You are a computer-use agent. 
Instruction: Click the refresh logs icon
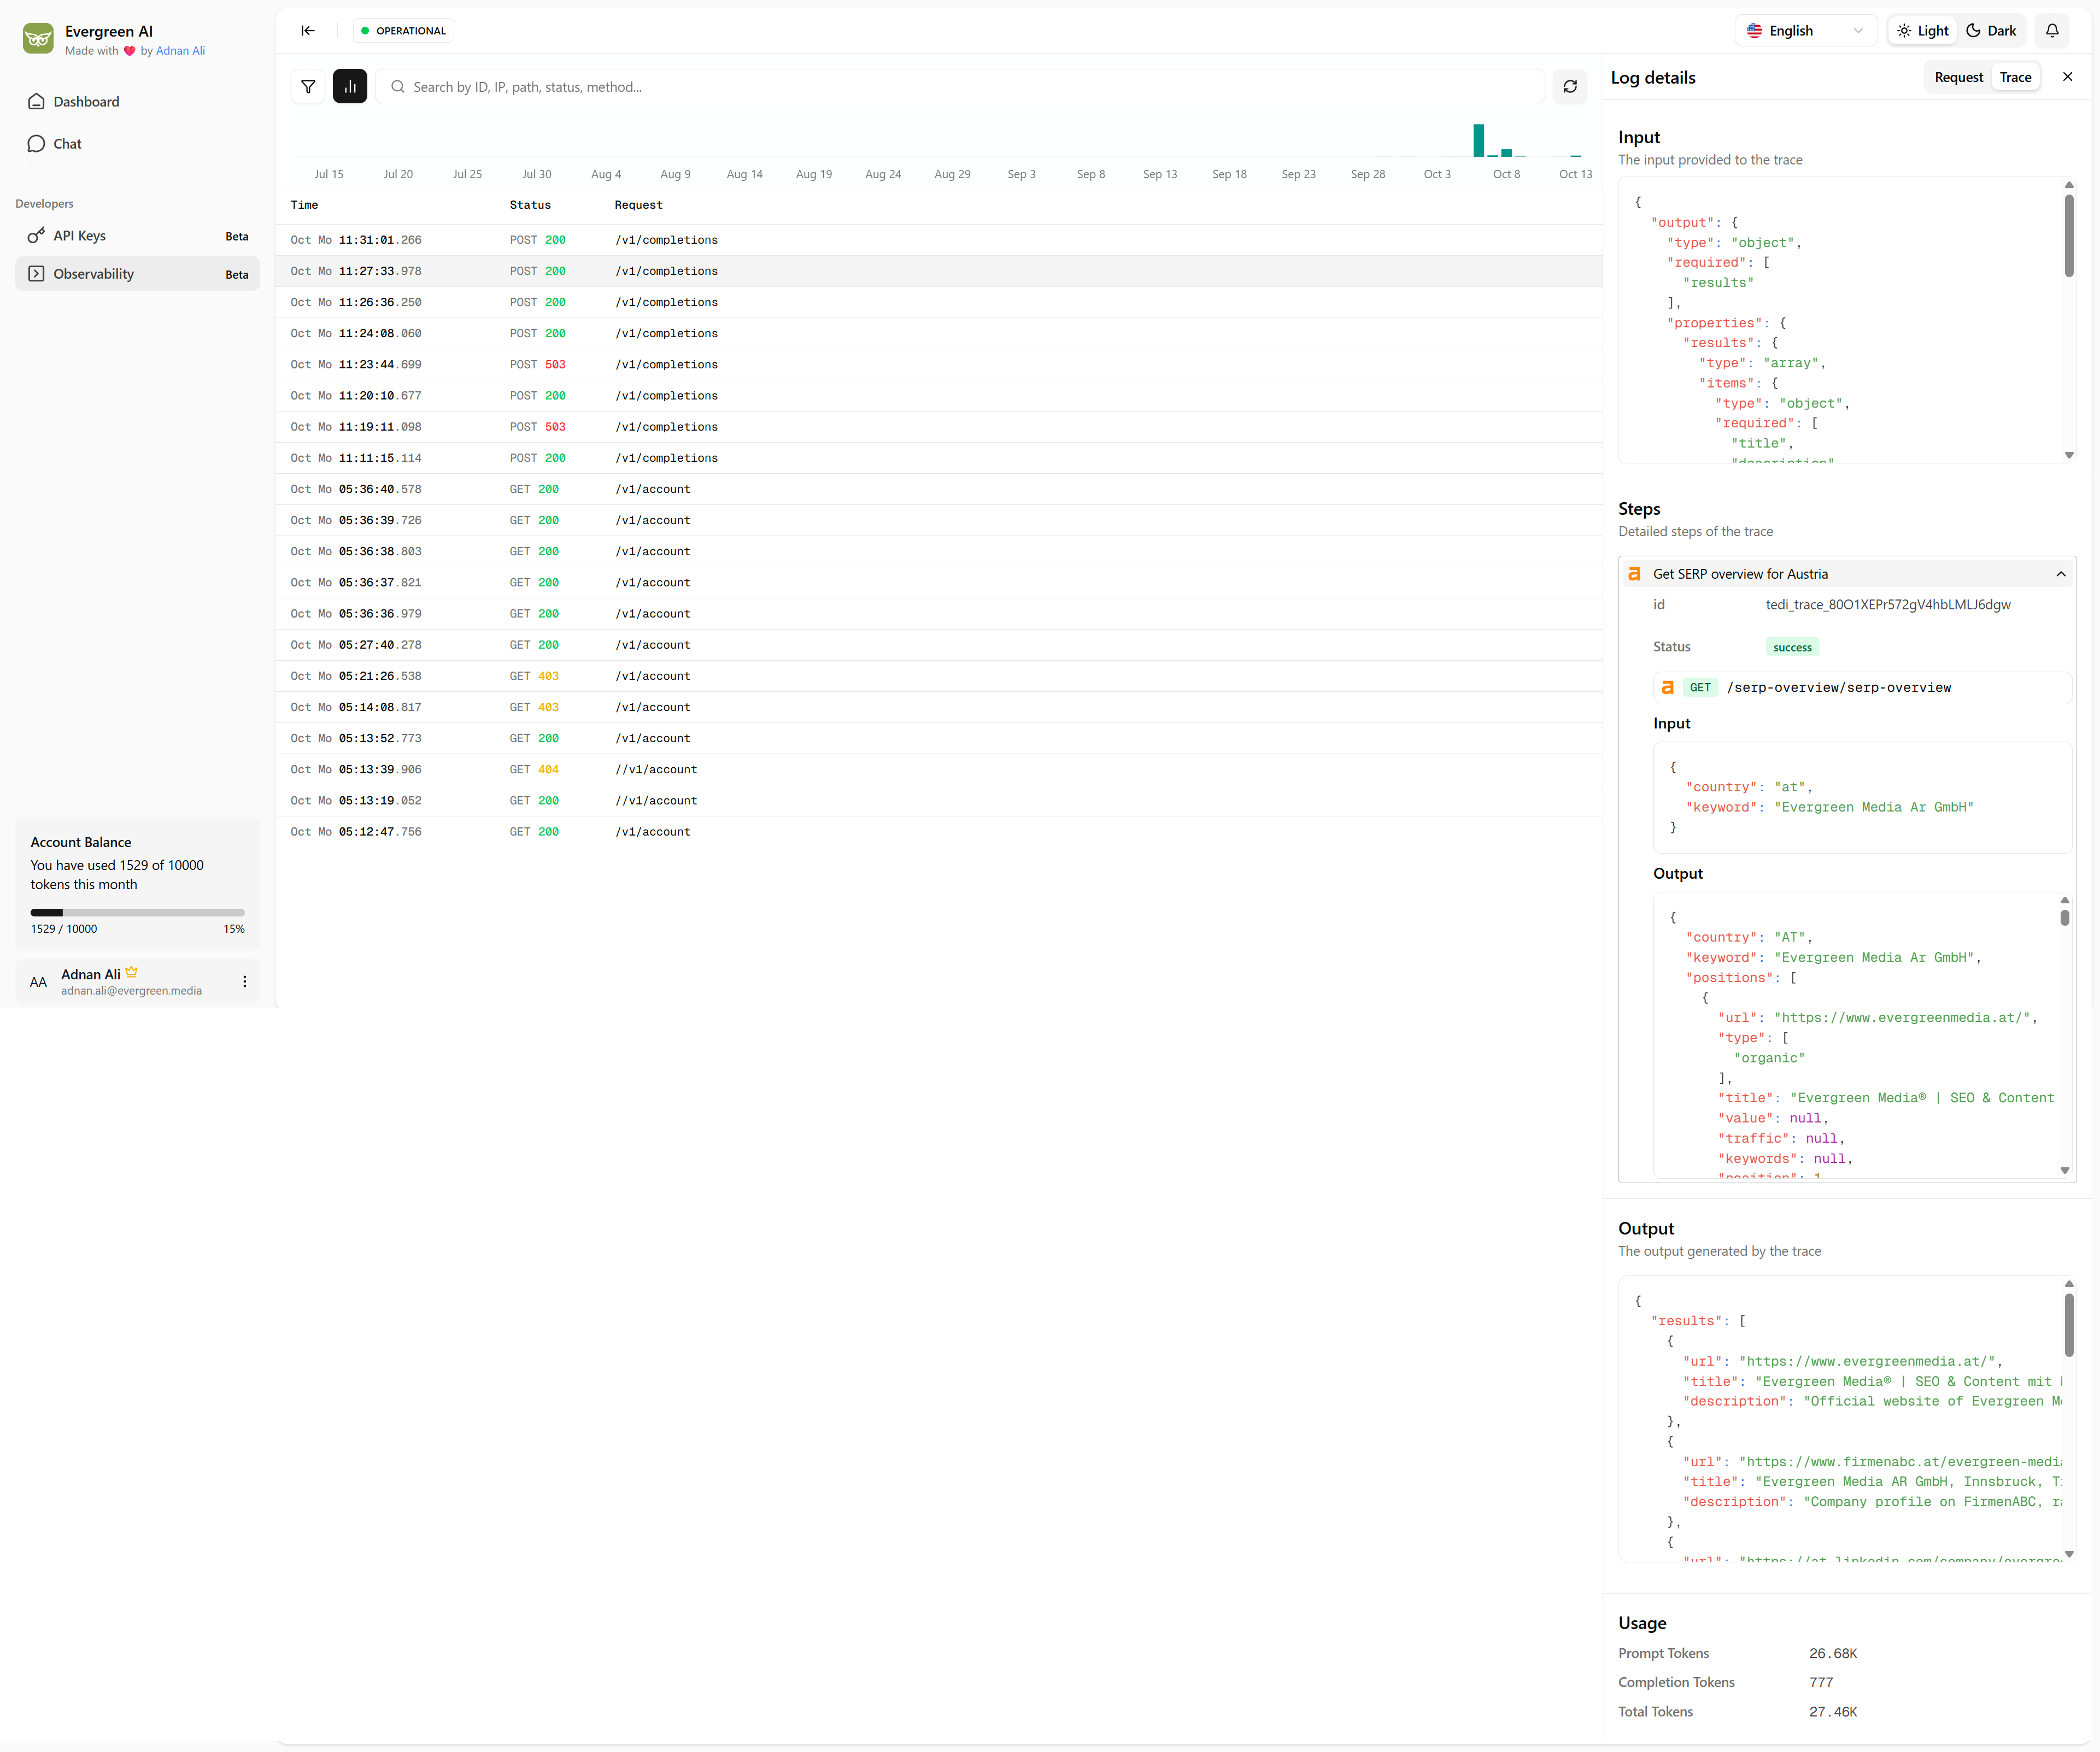pyautogui.click(x=1570, y=87)
